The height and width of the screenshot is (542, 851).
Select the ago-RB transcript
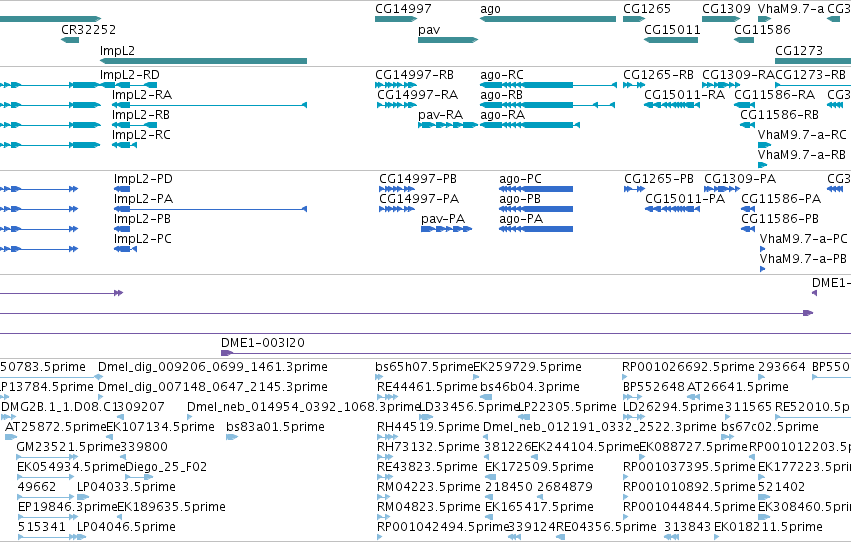coord(548,105)
